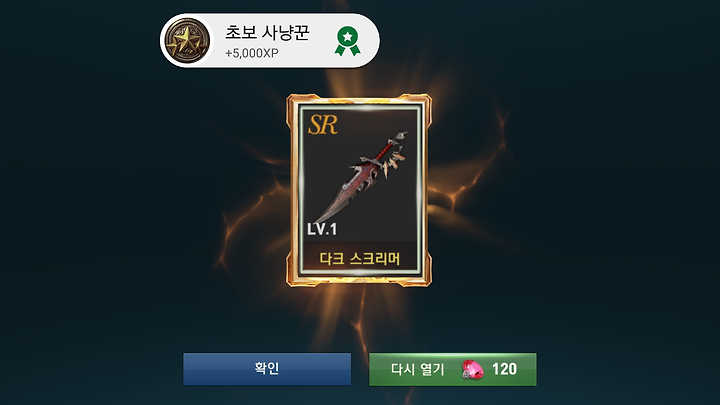
Task: Confirm with the blue 확인 button
Action: tap(267, 369)
